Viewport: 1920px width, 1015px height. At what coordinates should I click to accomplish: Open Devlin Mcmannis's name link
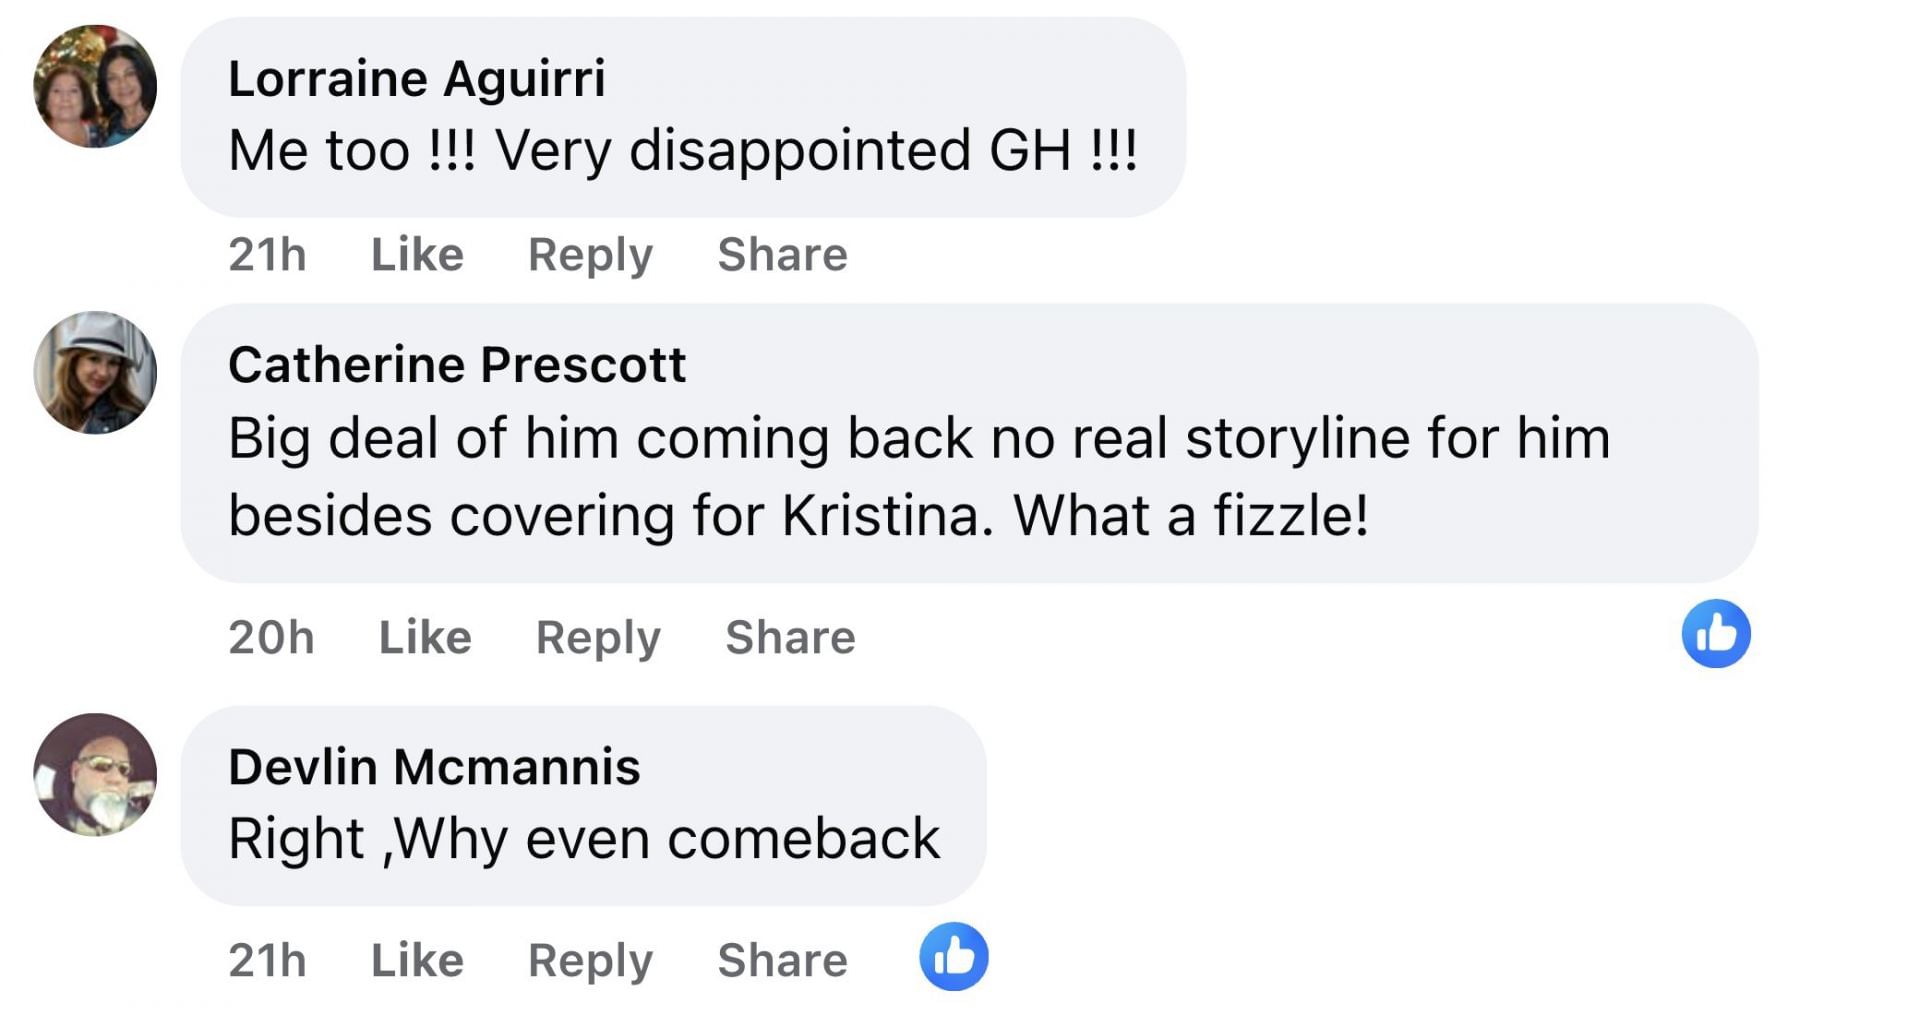(434, 767)
